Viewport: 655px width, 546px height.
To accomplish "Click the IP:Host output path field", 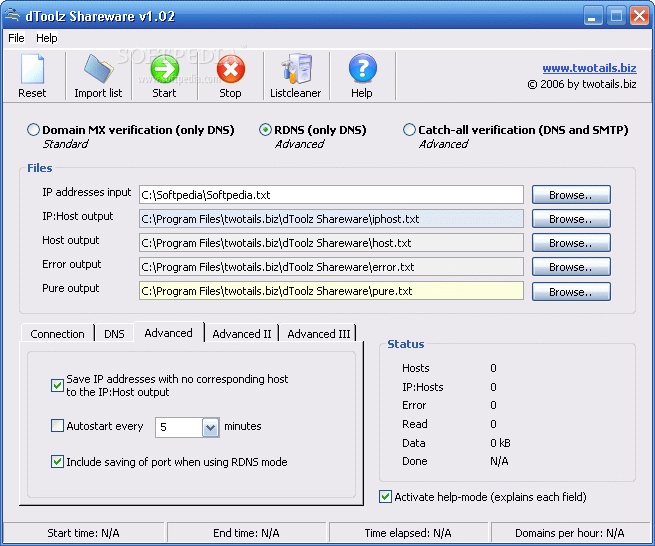I will click(331, 219).
